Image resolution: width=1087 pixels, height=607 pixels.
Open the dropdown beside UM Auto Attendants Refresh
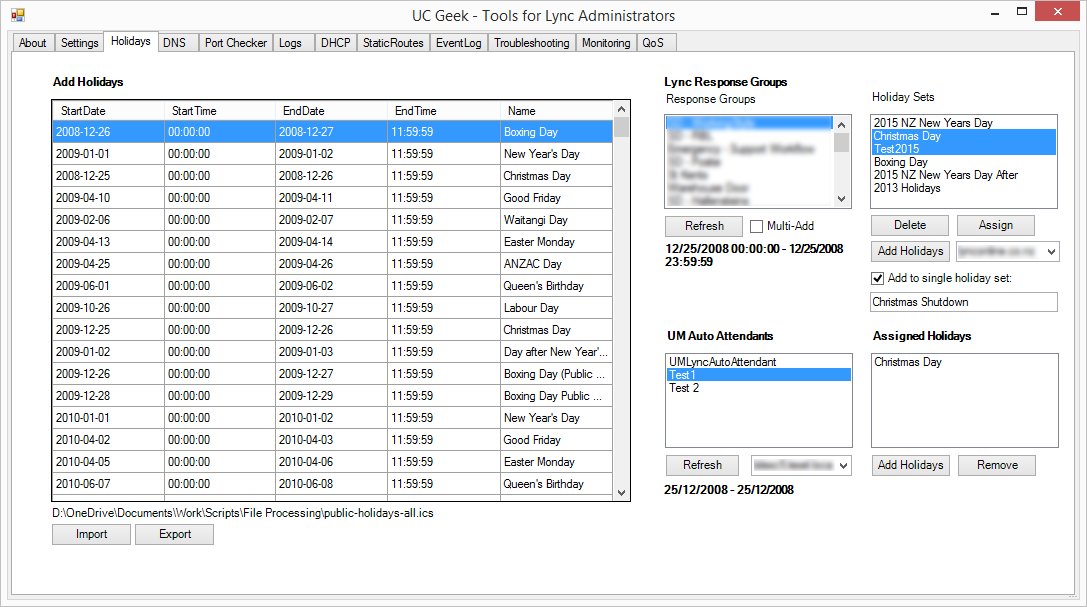pyautogui.click(x=844, y=466)
